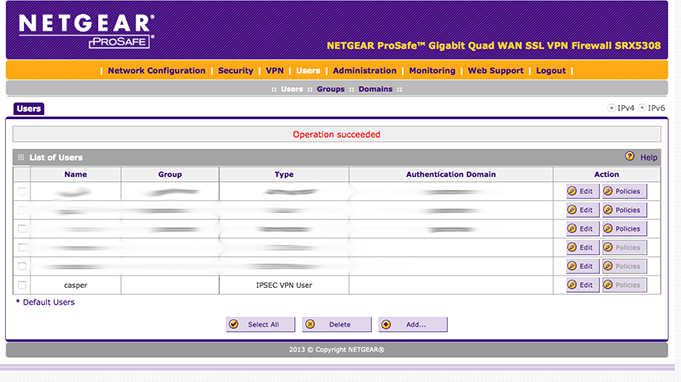This screenshot has height=382, width=681.
Task: Go to Web Support
Action: coord(496,70)
